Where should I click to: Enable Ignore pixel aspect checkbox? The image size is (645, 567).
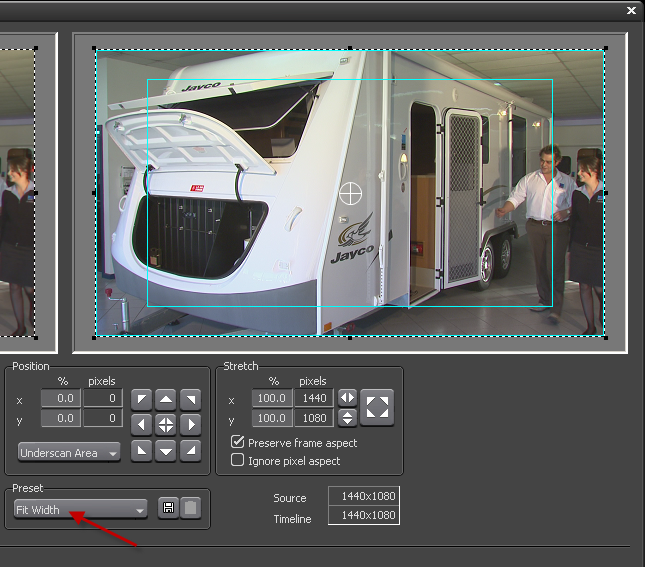pos(237,460)
